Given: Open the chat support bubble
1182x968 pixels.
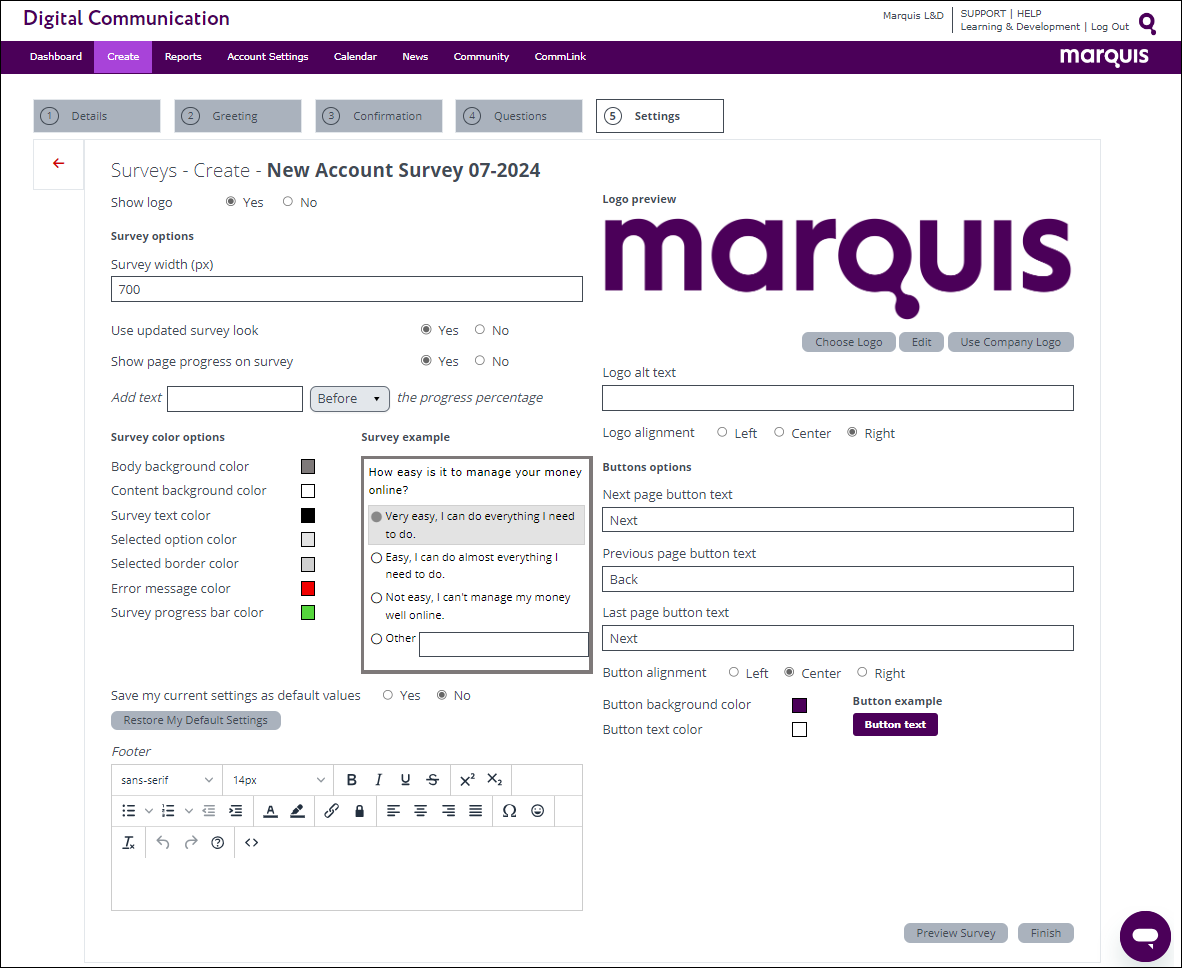Looking at the screenshot, I should (1145, 936).
